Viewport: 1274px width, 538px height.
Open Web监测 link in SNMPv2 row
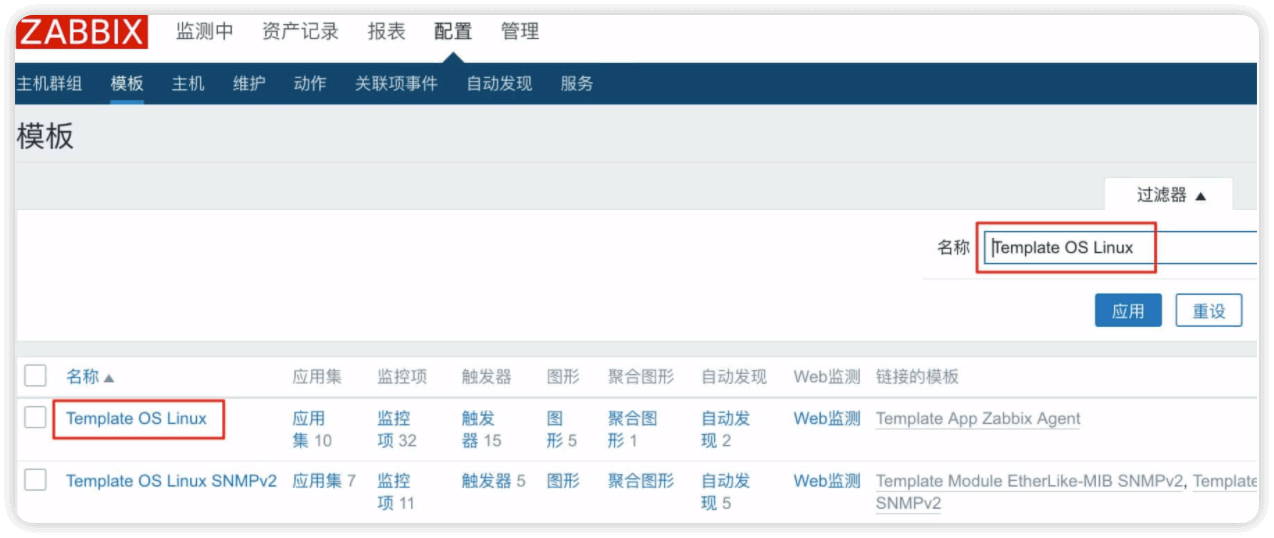(x=827, y=481)
